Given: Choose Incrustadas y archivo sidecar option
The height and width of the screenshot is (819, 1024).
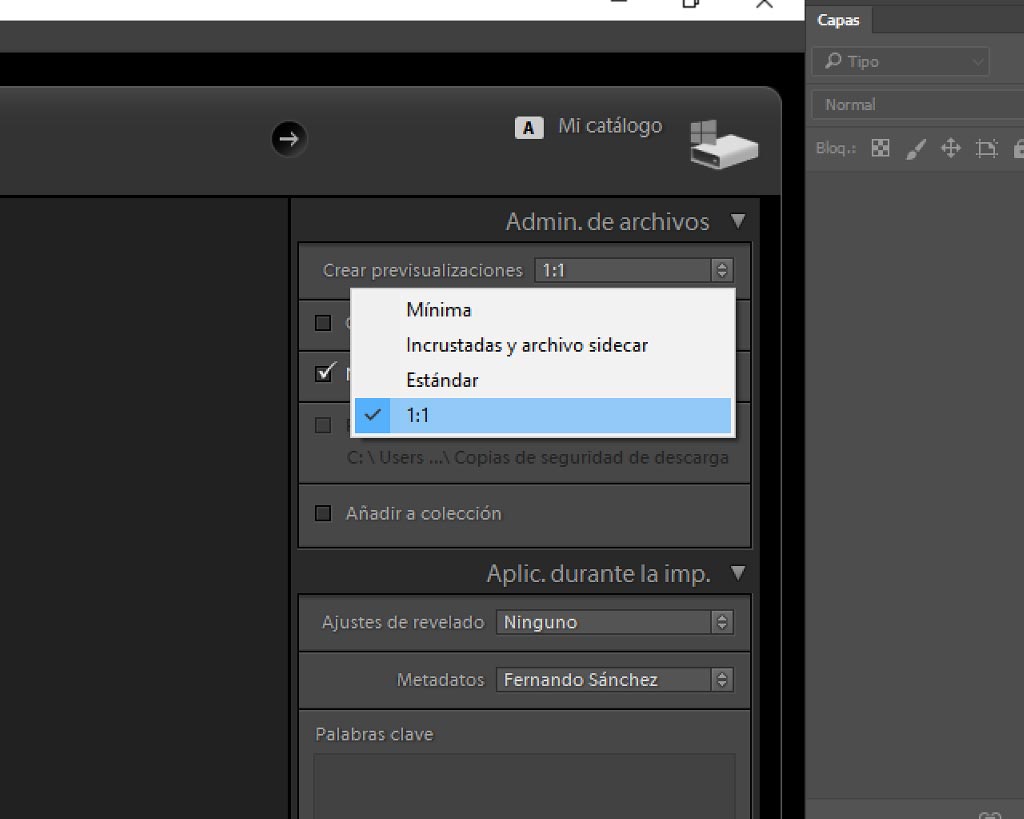Looking at the screenshot, I should pyautogui.click(x=543, y=345).
